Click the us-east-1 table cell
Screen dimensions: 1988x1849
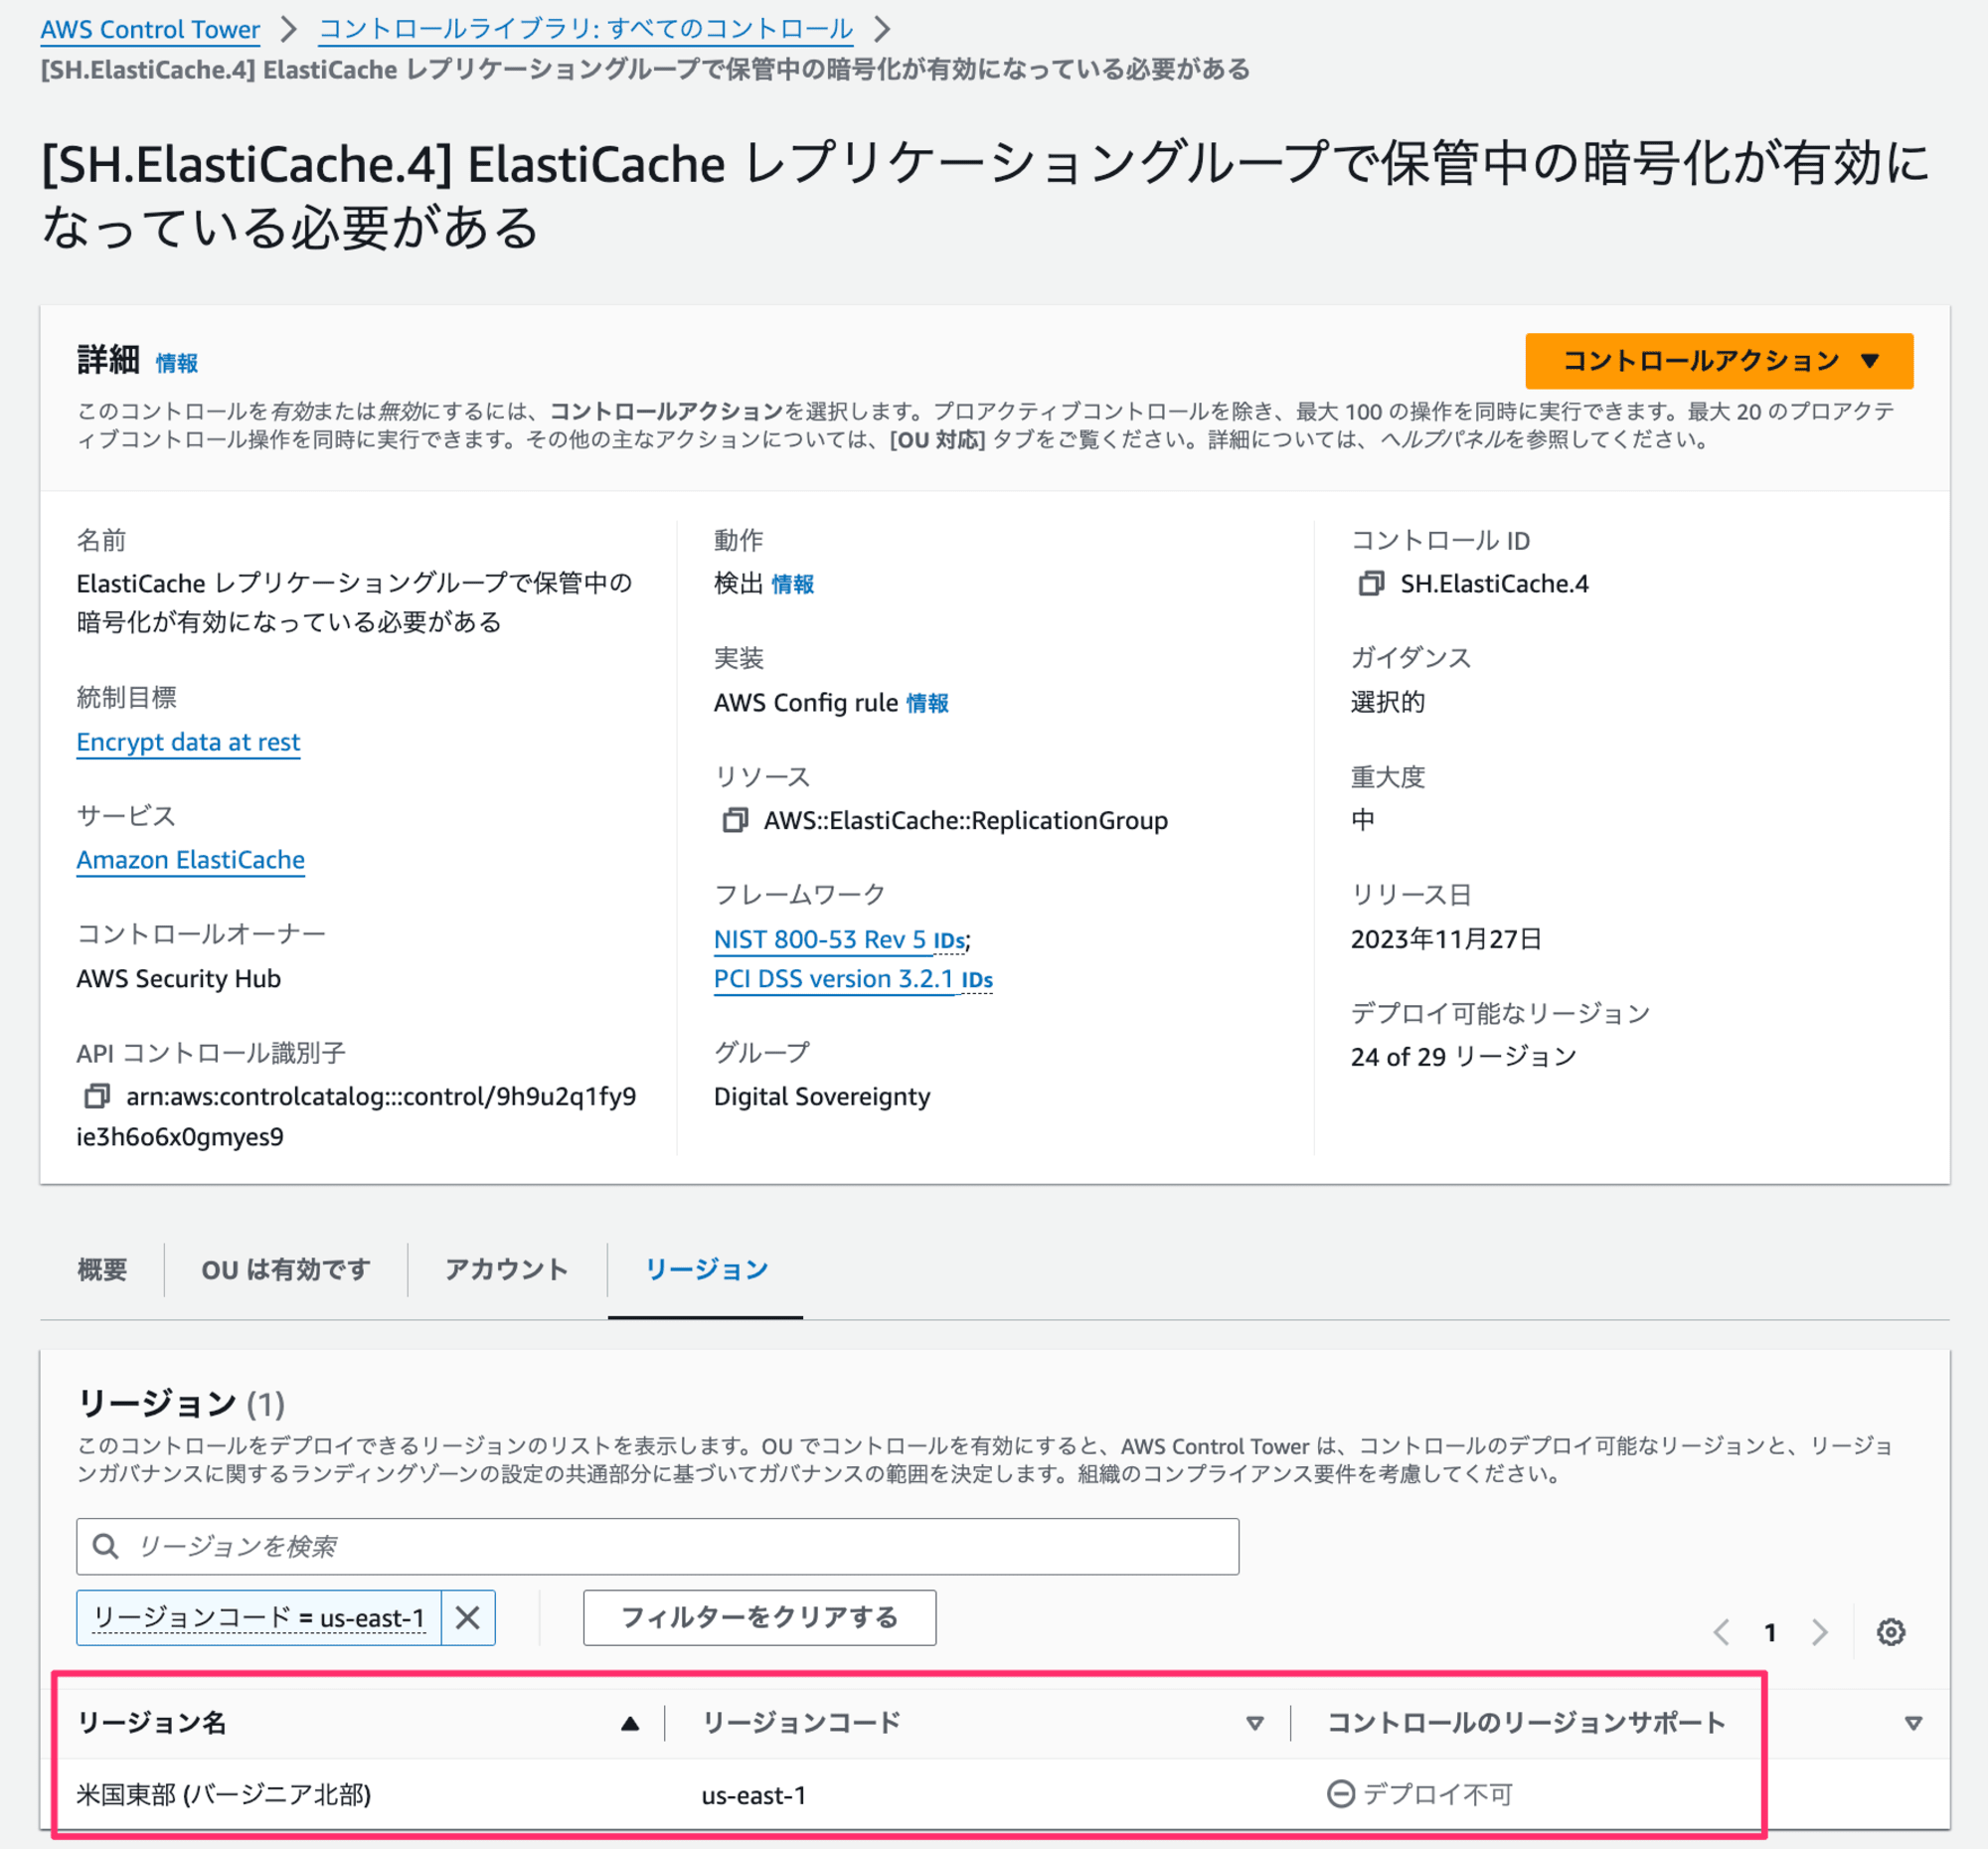(754, 1795)
